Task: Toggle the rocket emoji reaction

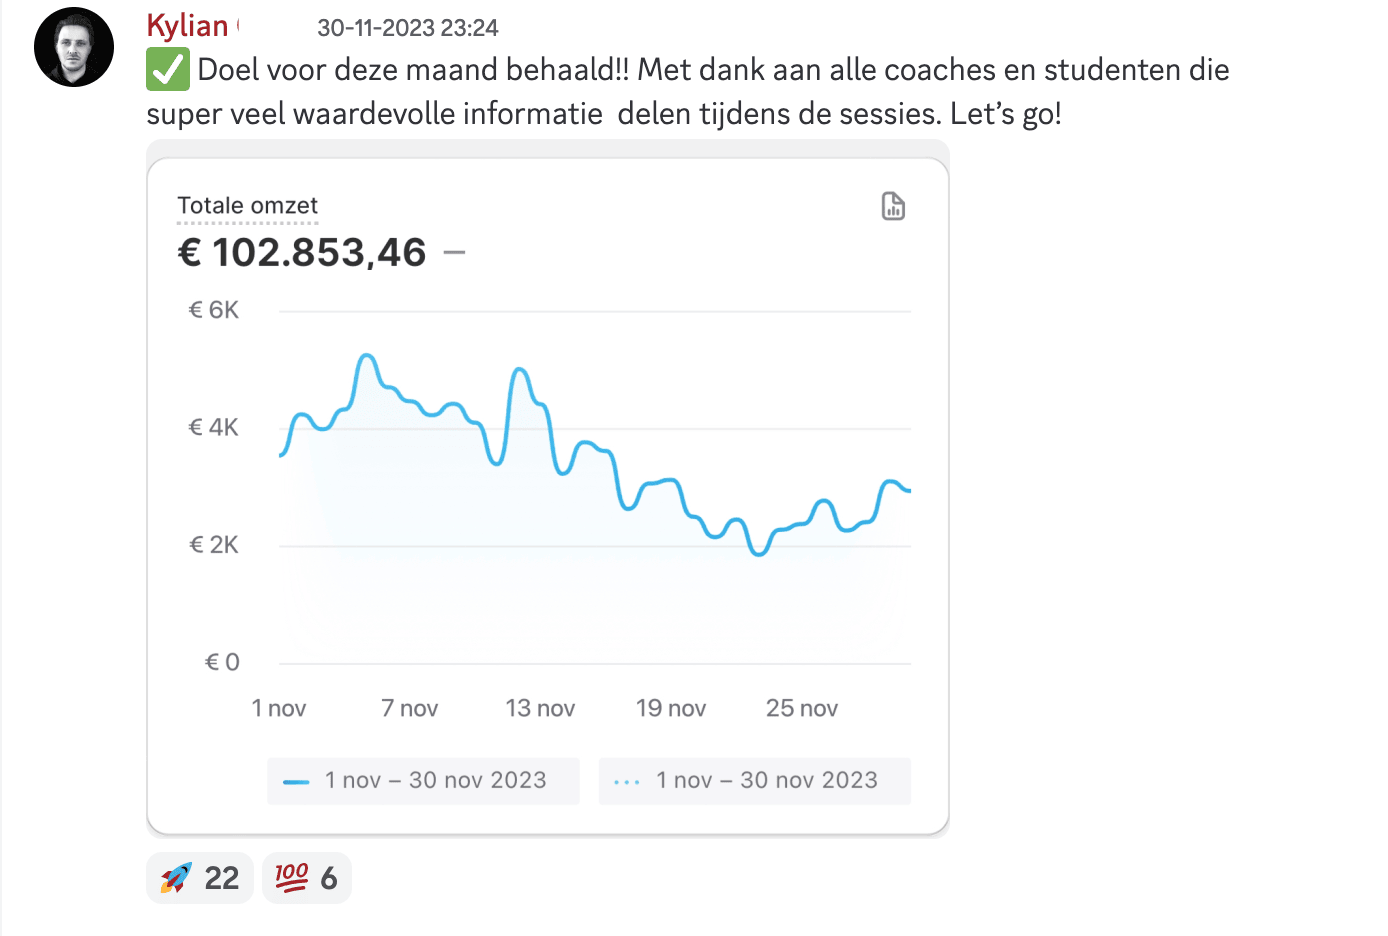Action: tap(200, 878)
